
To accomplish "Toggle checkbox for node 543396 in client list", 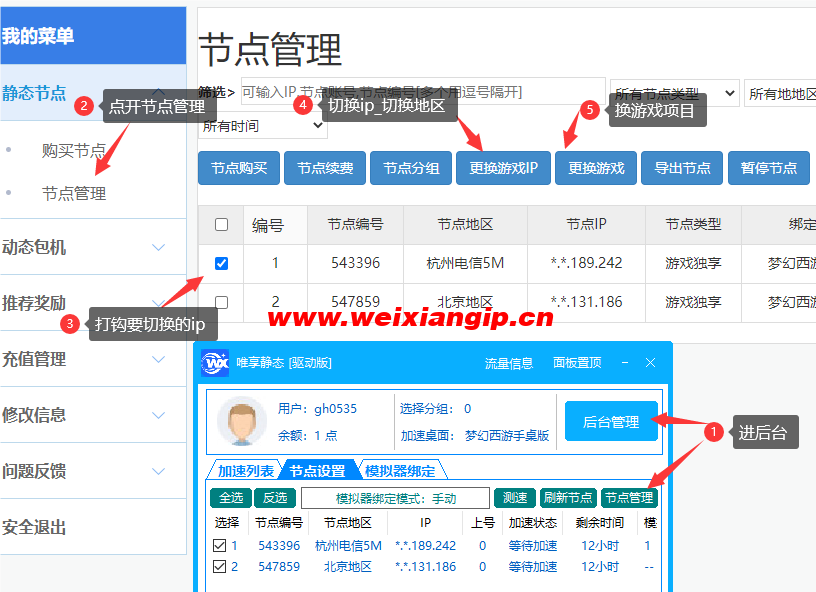I will click(219, 546).
